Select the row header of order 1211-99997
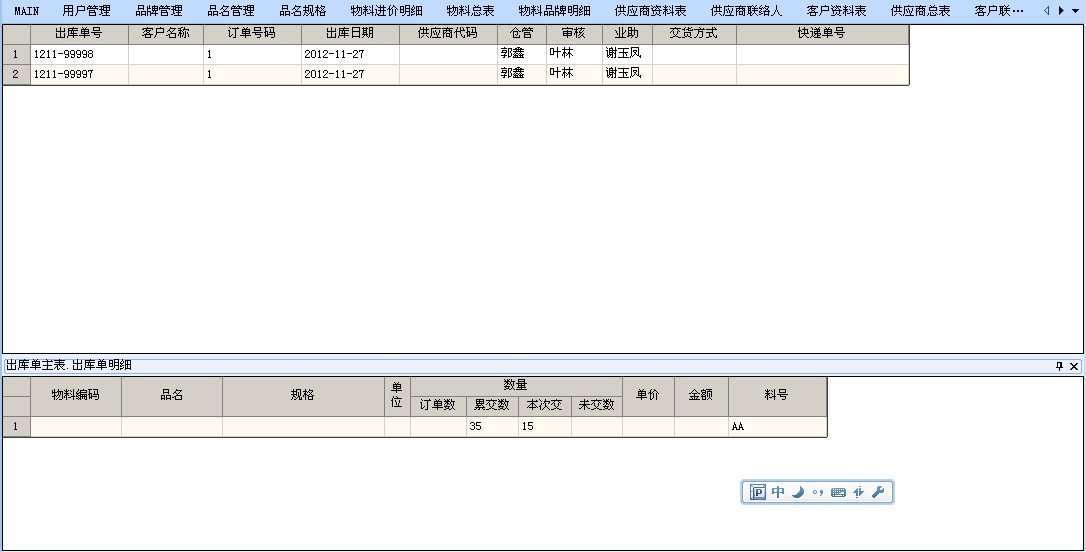 tap(16, 74)
